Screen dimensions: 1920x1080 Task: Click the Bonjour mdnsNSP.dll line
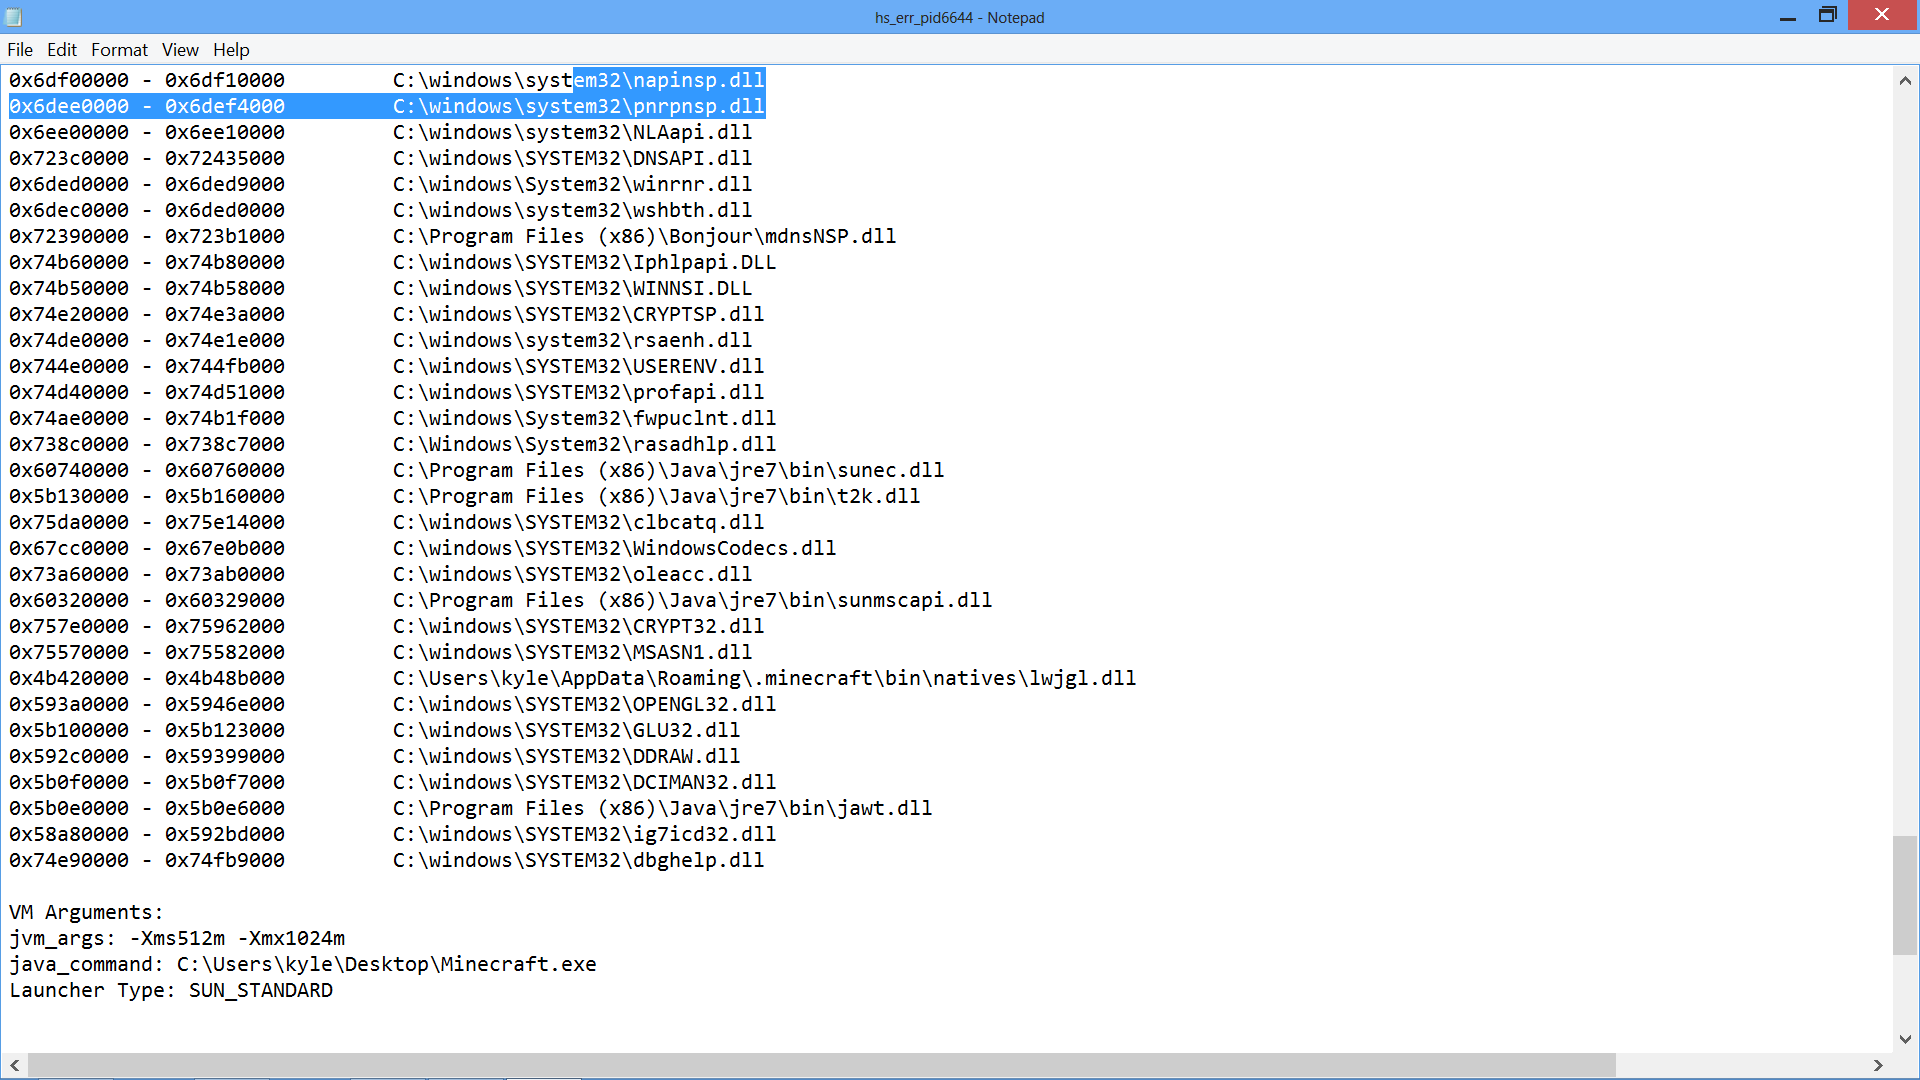tap(644, 237)
